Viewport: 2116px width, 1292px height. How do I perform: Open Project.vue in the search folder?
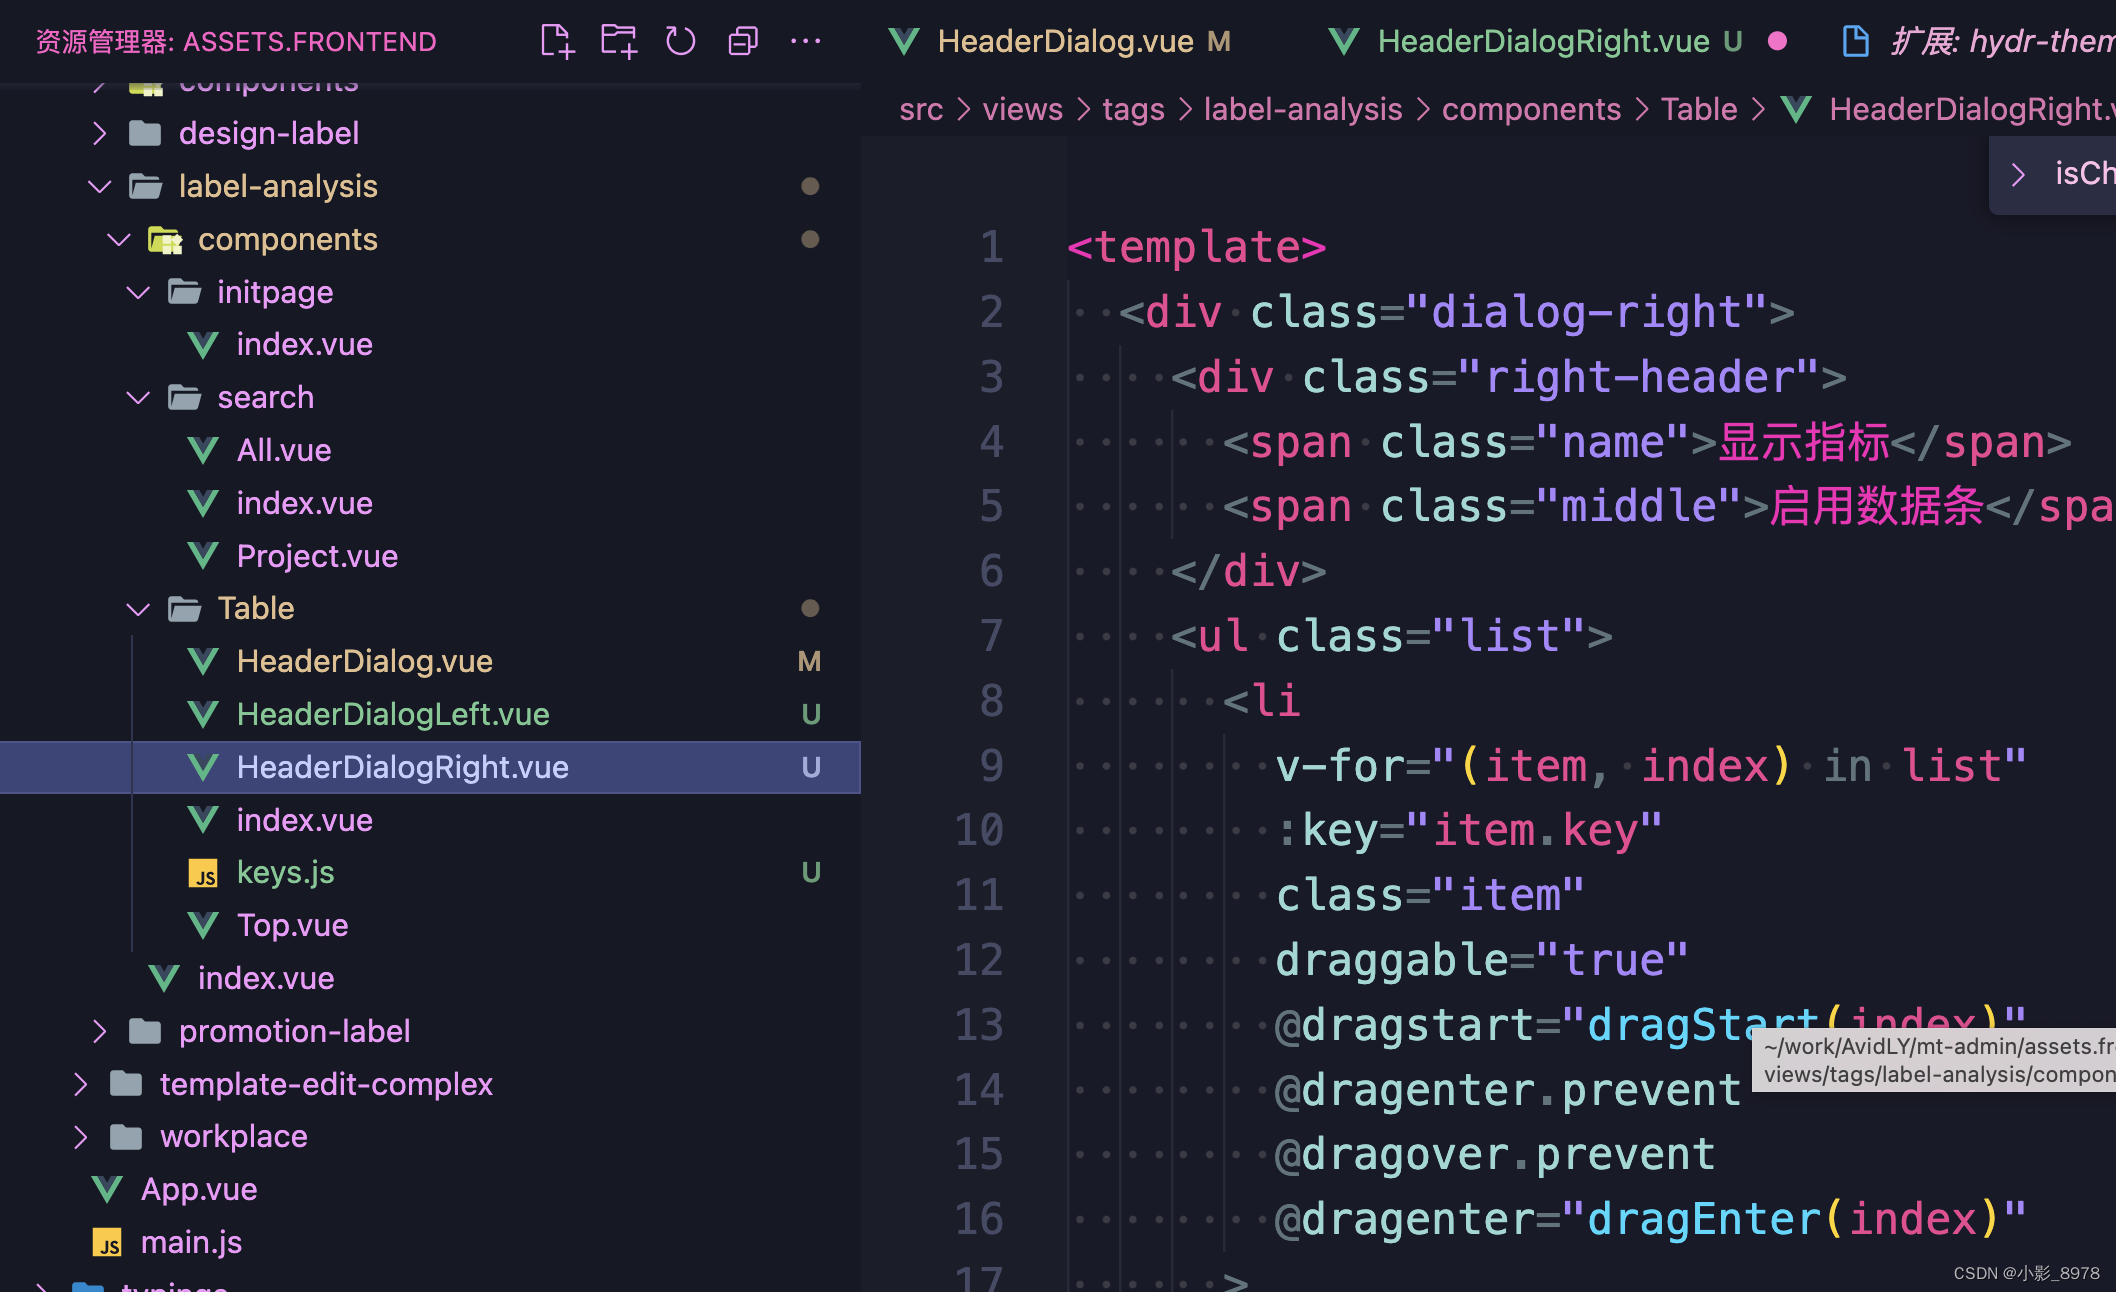pyautogui.click(x=317, y=556)
